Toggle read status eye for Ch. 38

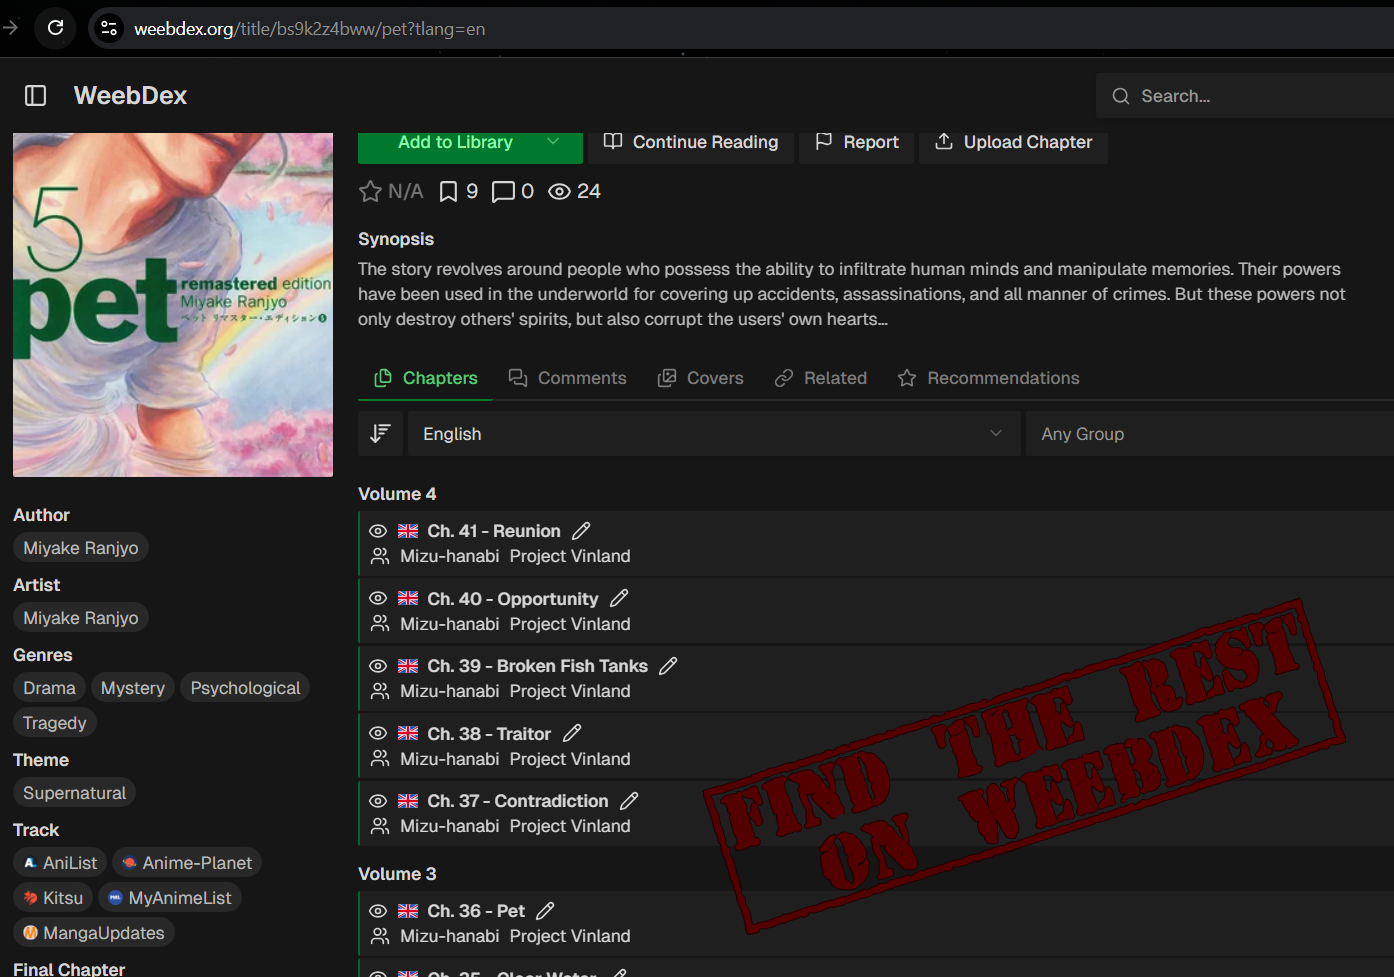pos(378,733)
